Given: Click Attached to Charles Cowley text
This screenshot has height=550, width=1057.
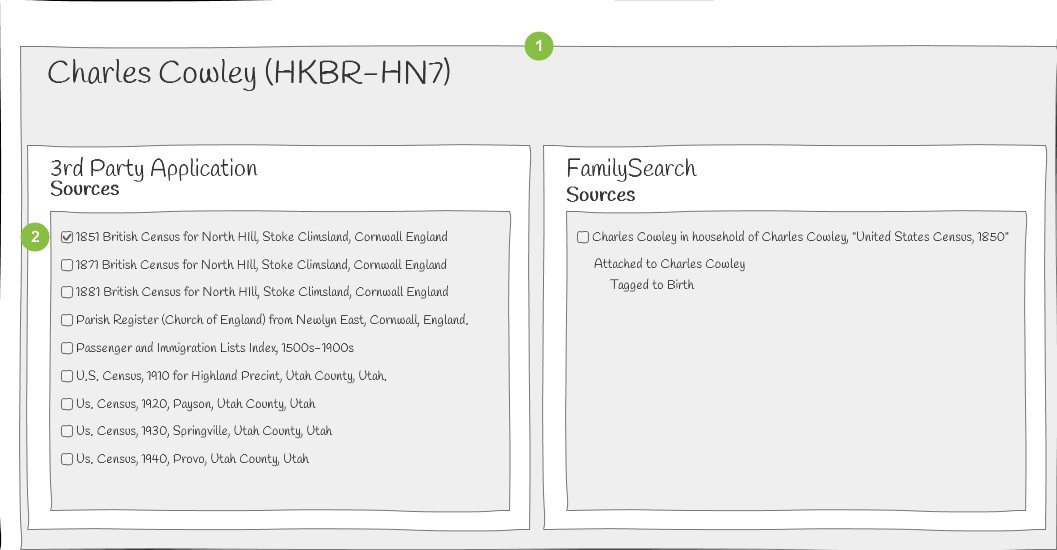Looking at the screenshot, I should (669, 264).
